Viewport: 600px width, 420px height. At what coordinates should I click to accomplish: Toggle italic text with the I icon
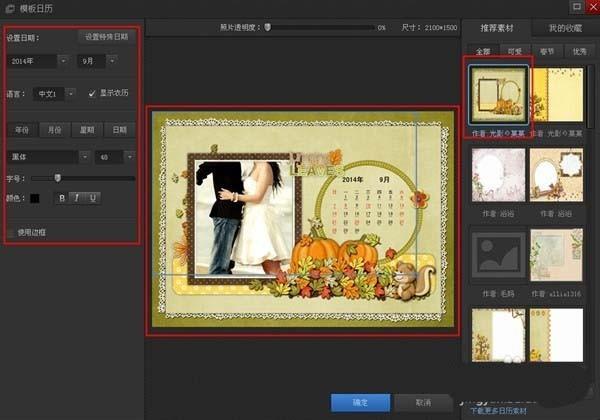point(77,198)
